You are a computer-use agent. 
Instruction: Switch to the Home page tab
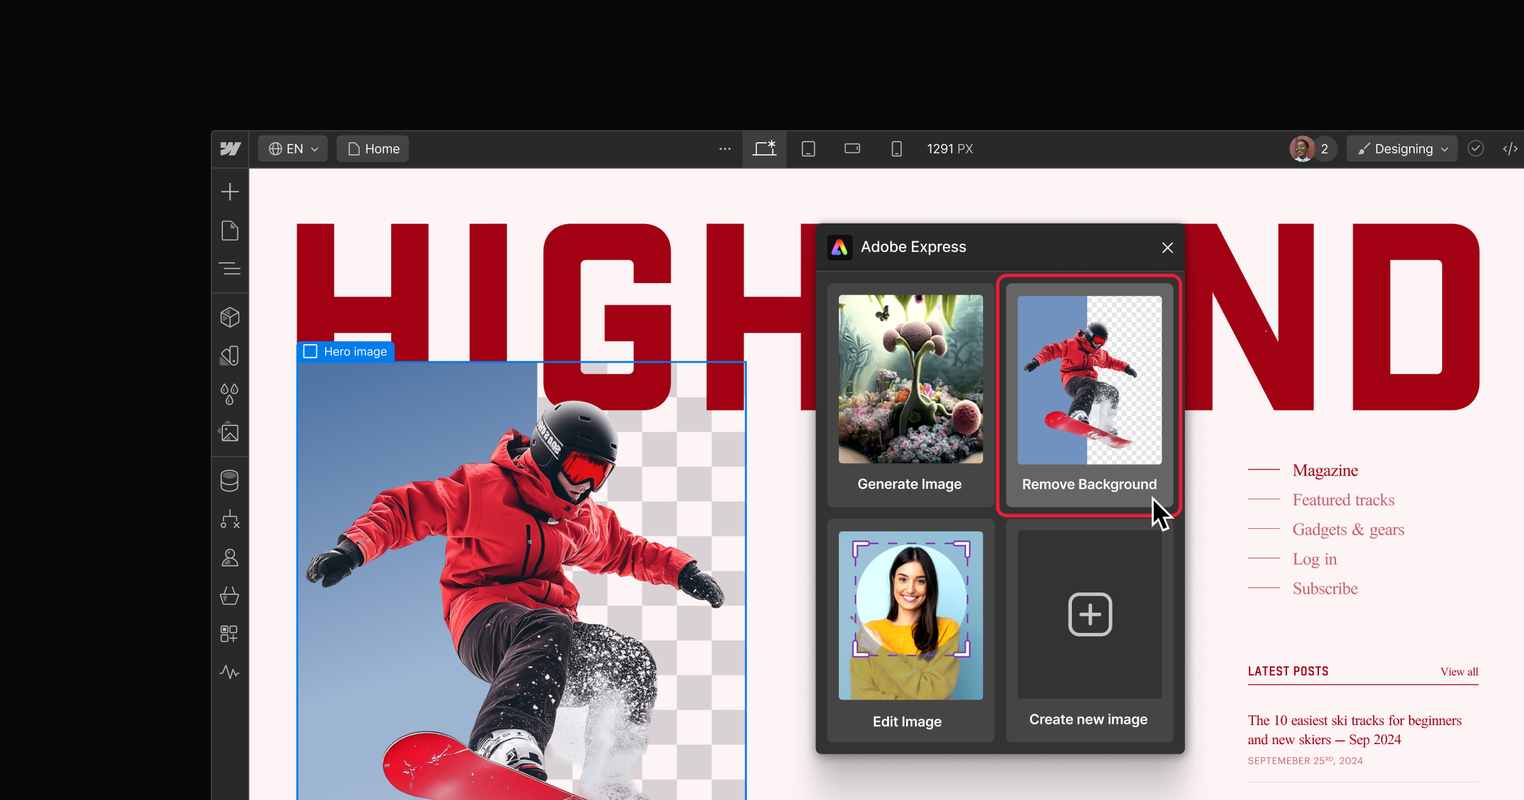coord(372,148)
